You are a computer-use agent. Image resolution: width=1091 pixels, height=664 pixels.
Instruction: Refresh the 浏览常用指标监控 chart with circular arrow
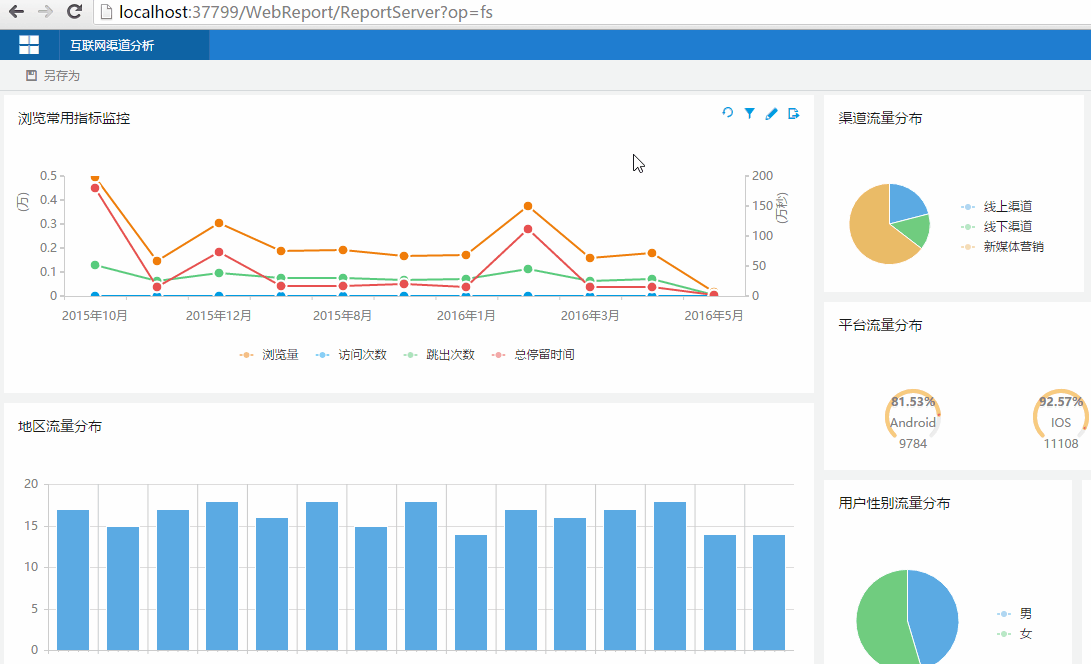point(728,113)
